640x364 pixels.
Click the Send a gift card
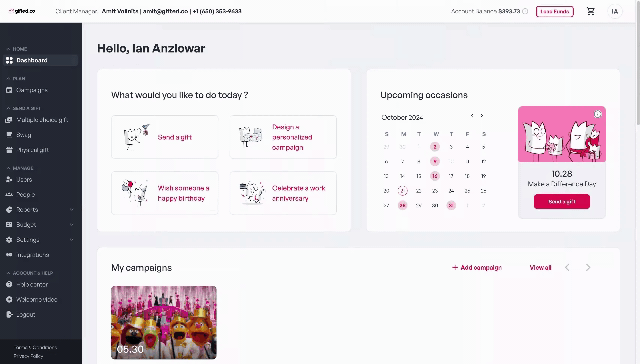[164, 137]
